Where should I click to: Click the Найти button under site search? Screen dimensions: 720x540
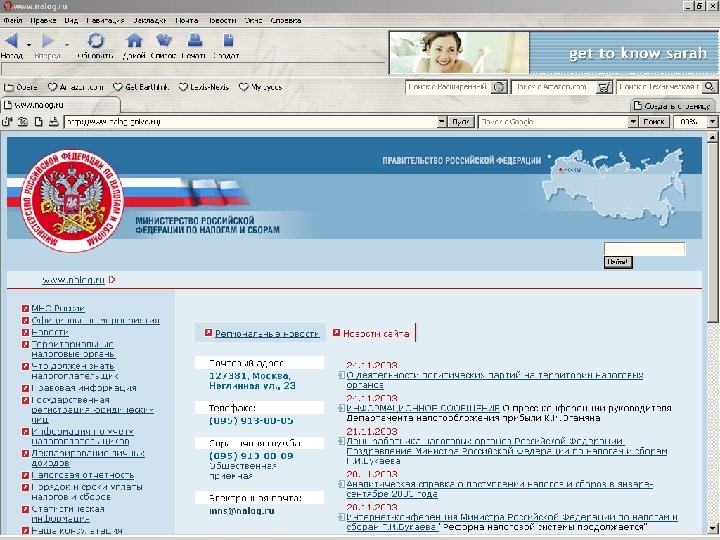pos(618,262)
